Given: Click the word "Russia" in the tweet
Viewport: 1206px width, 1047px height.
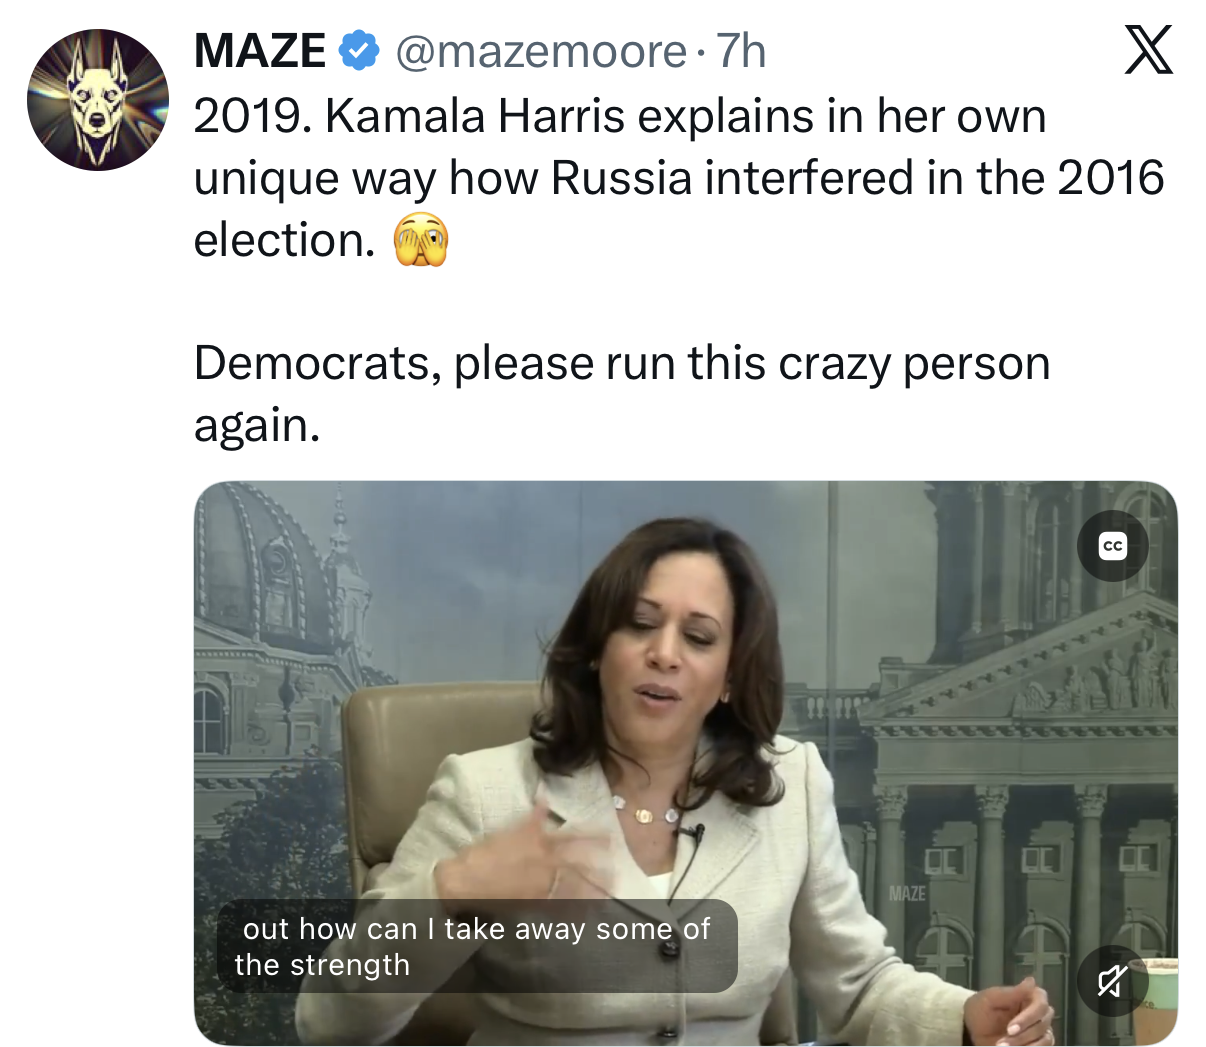Looking at the screenshot, I should tap(621, 179).
